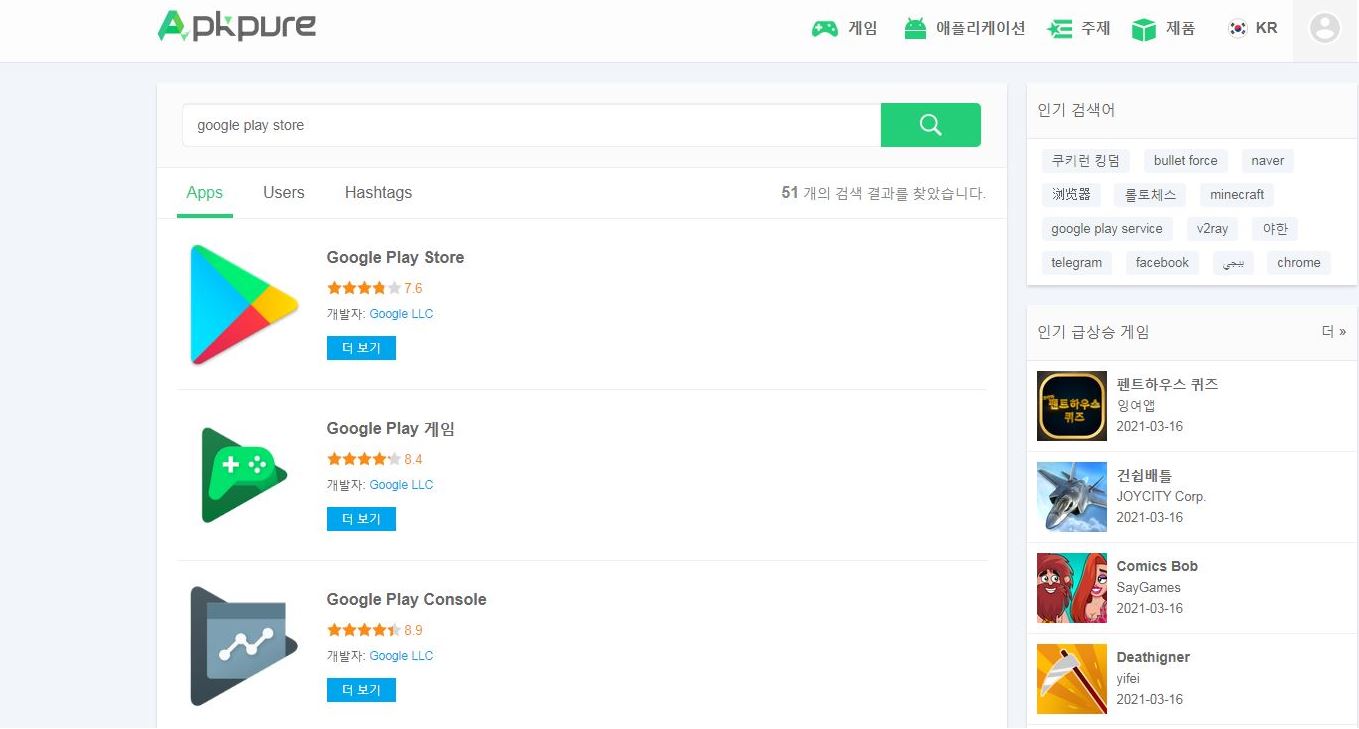The width and height of the screenshot is (1359, 729).
Task: Open Google LLC developer link under Google Play Console
Action: (401, 656)
